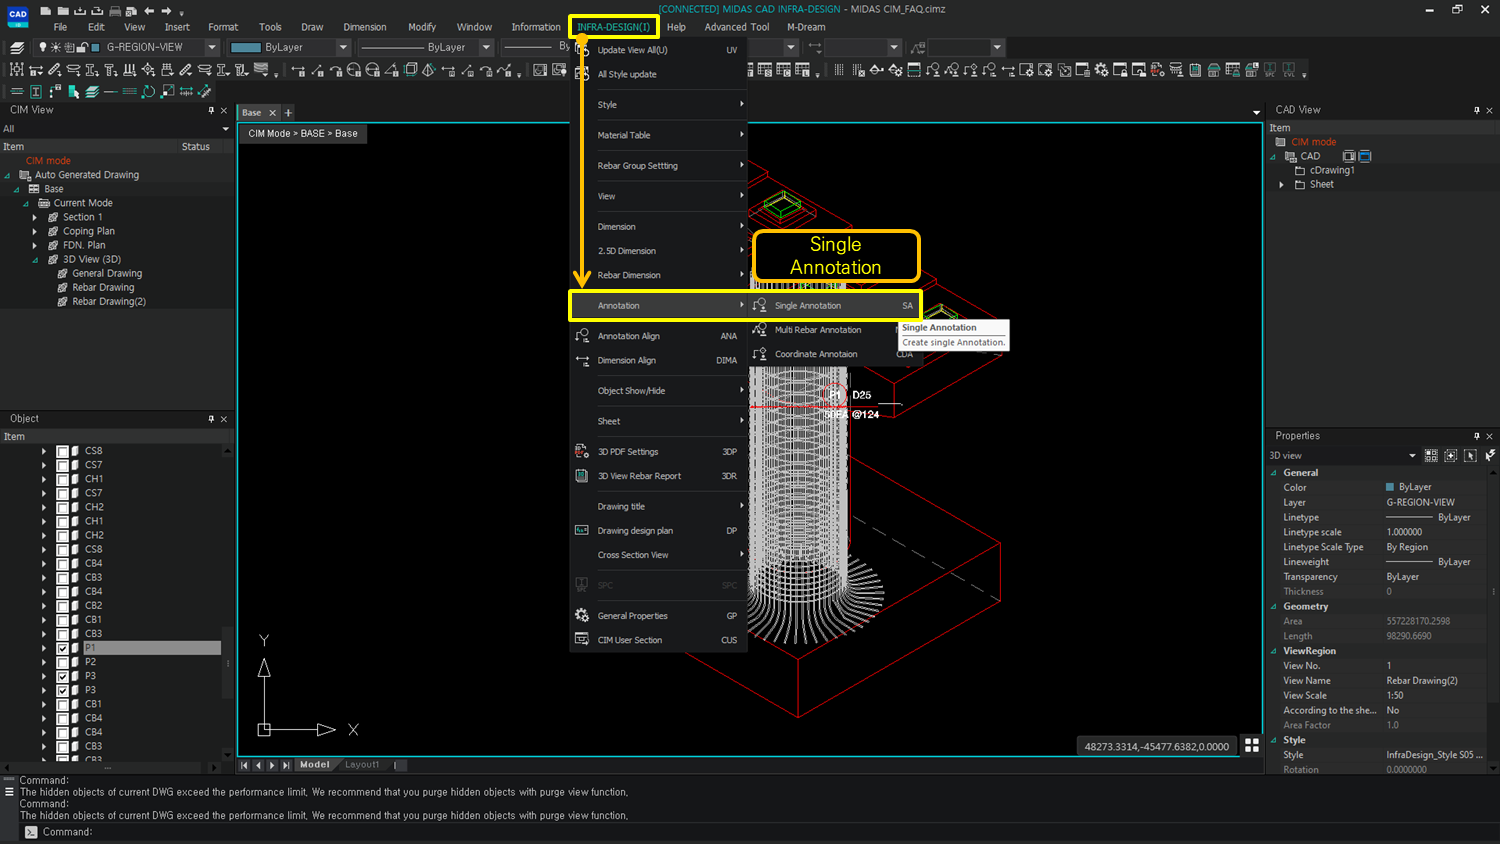This screenshot has width=1500, height=844.
Task: Click the General Properties gear icon
Action: click(x=582, y=615)
